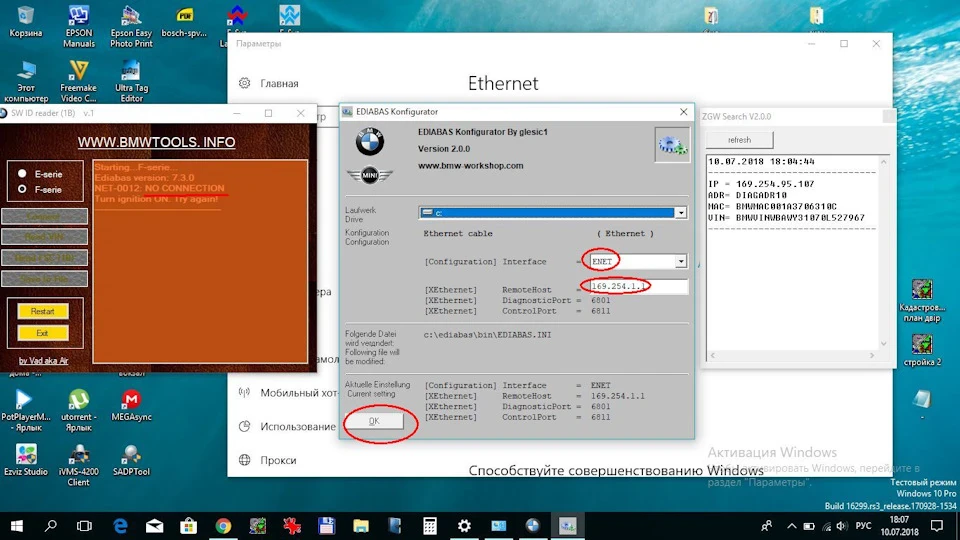Click the www.bmw-workshop.com text
This screenshot has width=960, height=540.
pyautogui.click(x=470, y=165)
